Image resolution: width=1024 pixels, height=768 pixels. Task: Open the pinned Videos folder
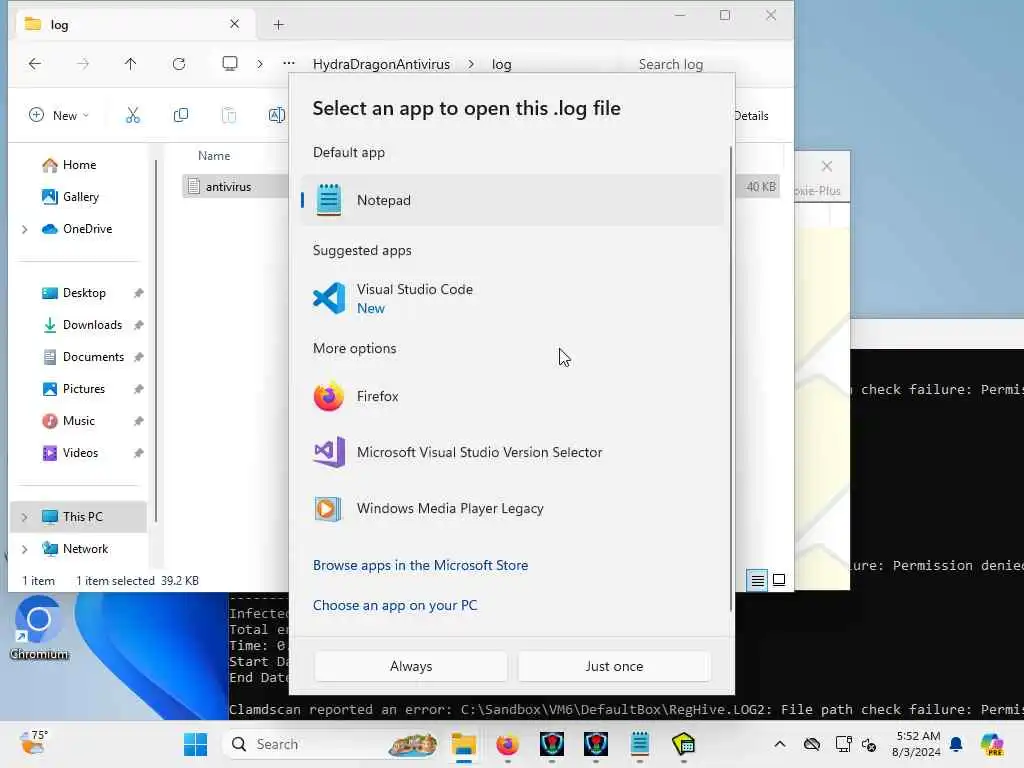pyautogui.click(x=80, y=453)
